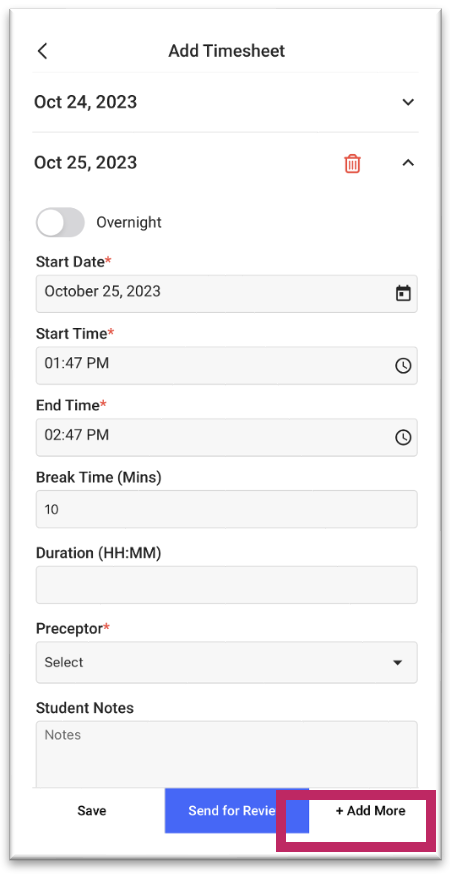Click the clock icon in End Time

(x=403, y=438)
